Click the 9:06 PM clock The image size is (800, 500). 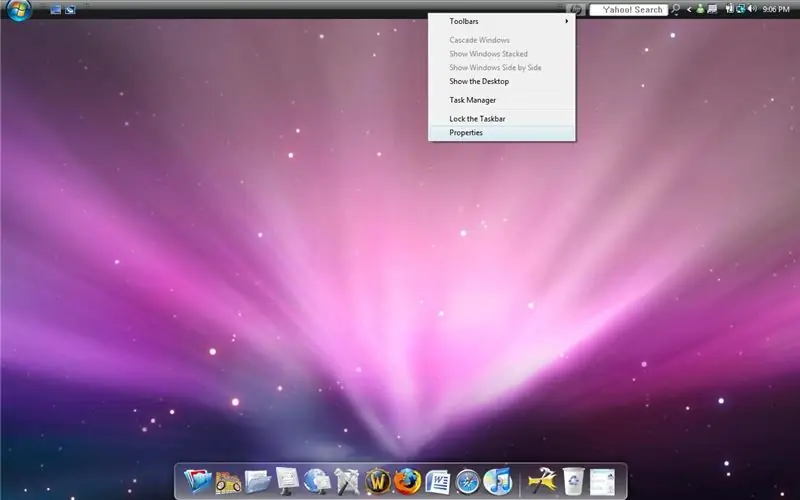click(776, 9)
